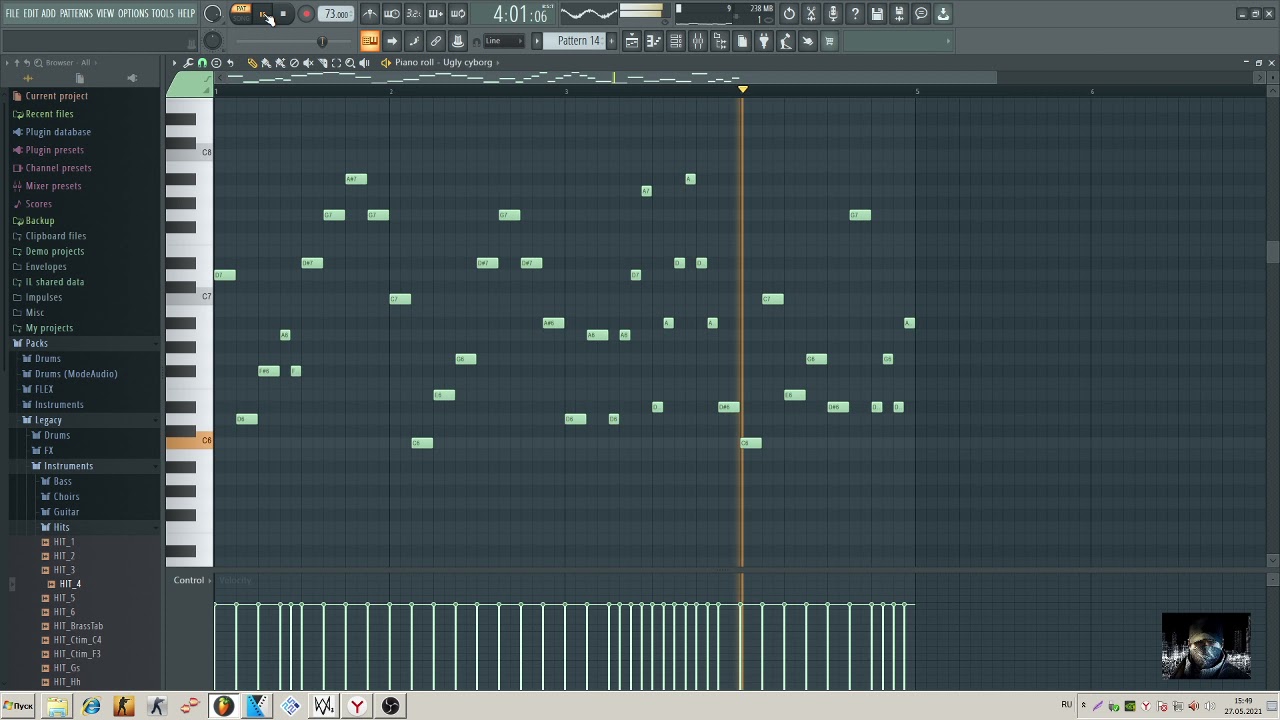Open the Piano roll view icon

point(654,41)
